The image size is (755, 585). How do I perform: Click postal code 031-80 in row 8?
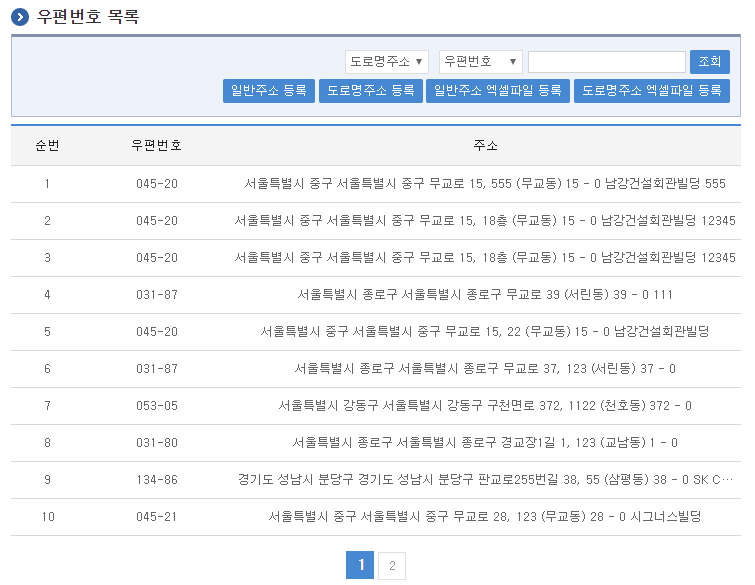[x=157, y=443]
